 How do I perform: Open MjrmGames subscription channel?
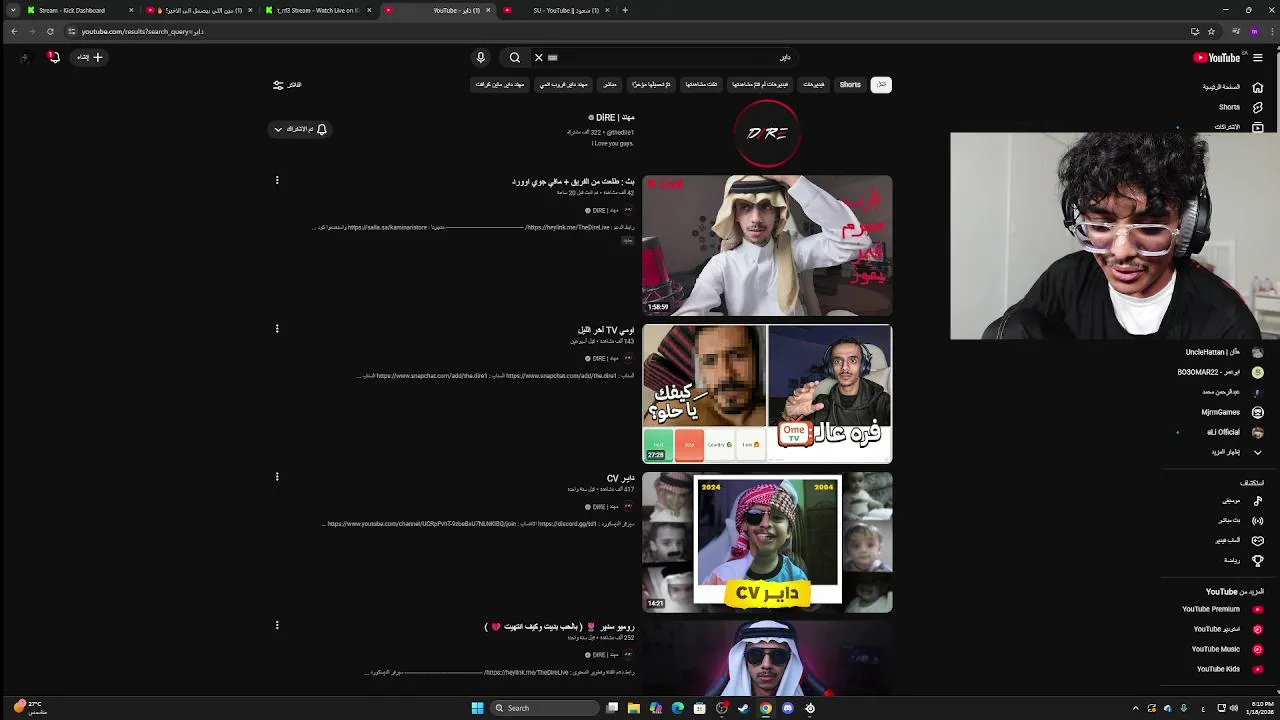tap(1232, 412)
